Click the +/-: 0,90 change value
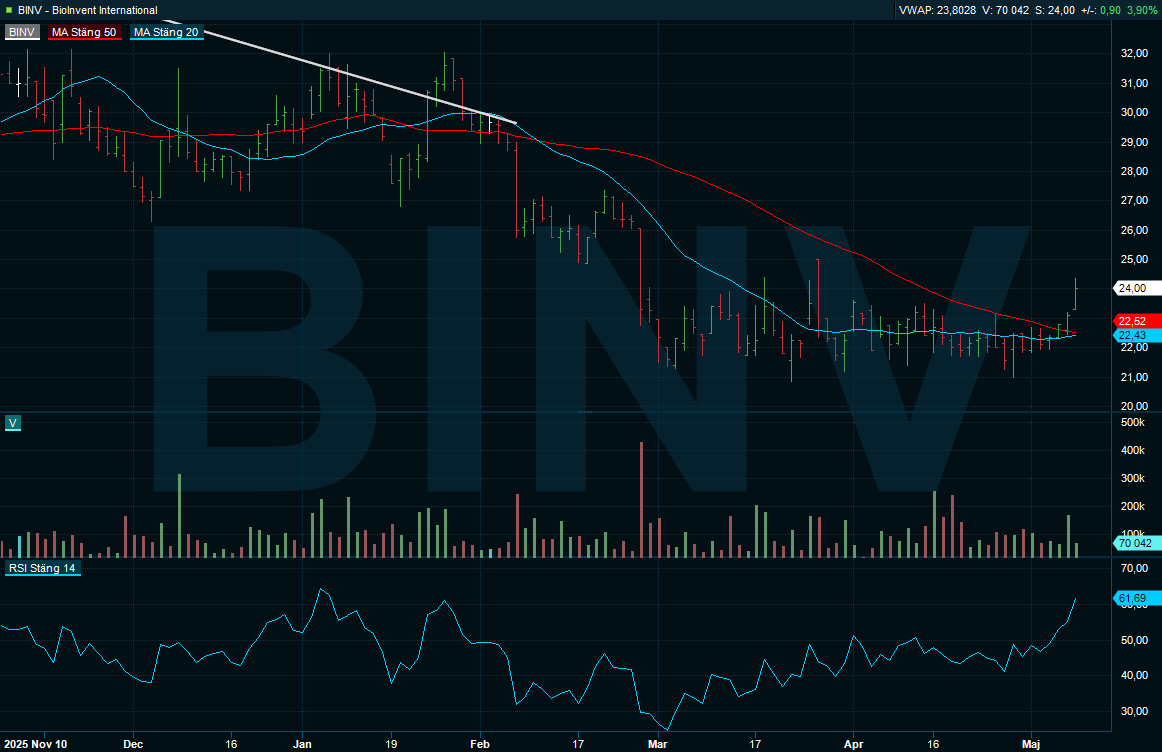 1100,10
